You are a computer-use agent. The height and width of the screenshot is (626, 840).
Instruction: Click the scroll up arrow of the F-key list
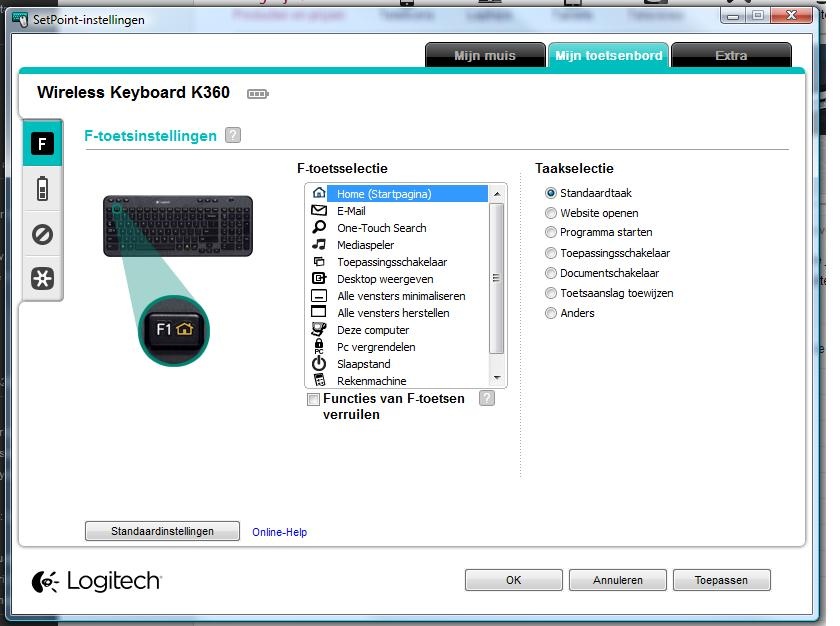pos(497,193)
